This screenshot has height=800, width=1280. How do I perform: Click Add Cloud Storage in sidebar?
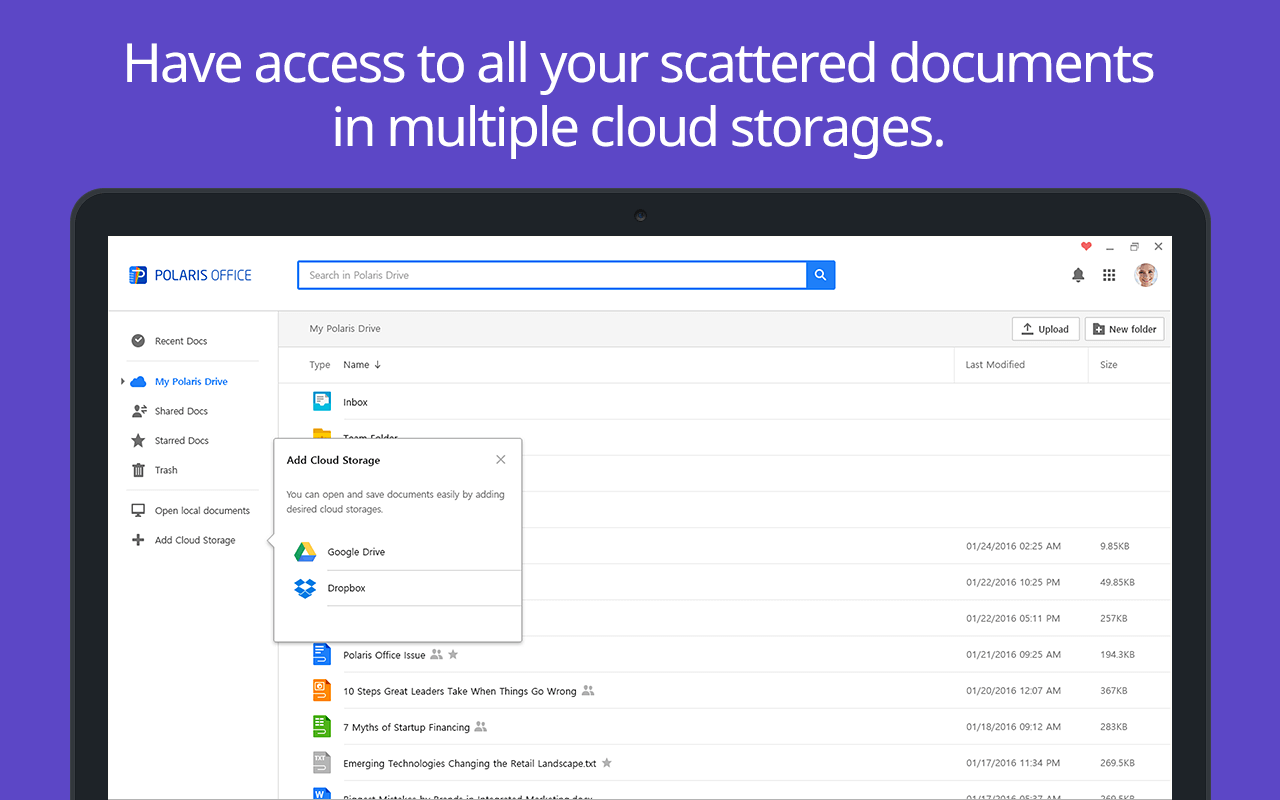point(195,540)
